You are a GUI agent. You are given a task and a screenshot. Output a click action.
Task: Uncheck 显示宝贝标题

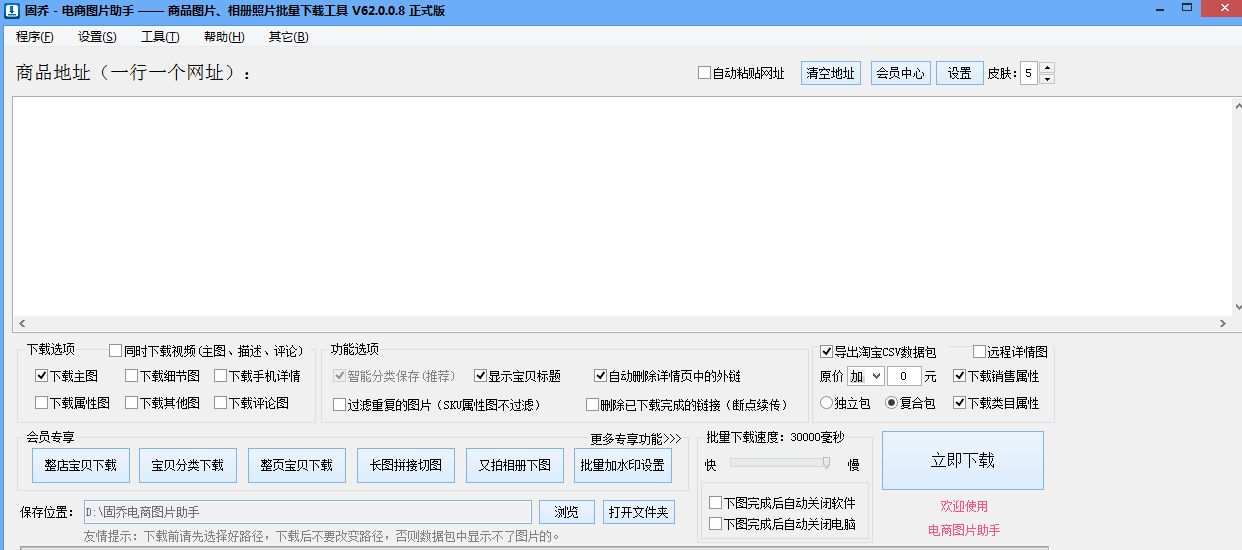(x=480, y=376)
